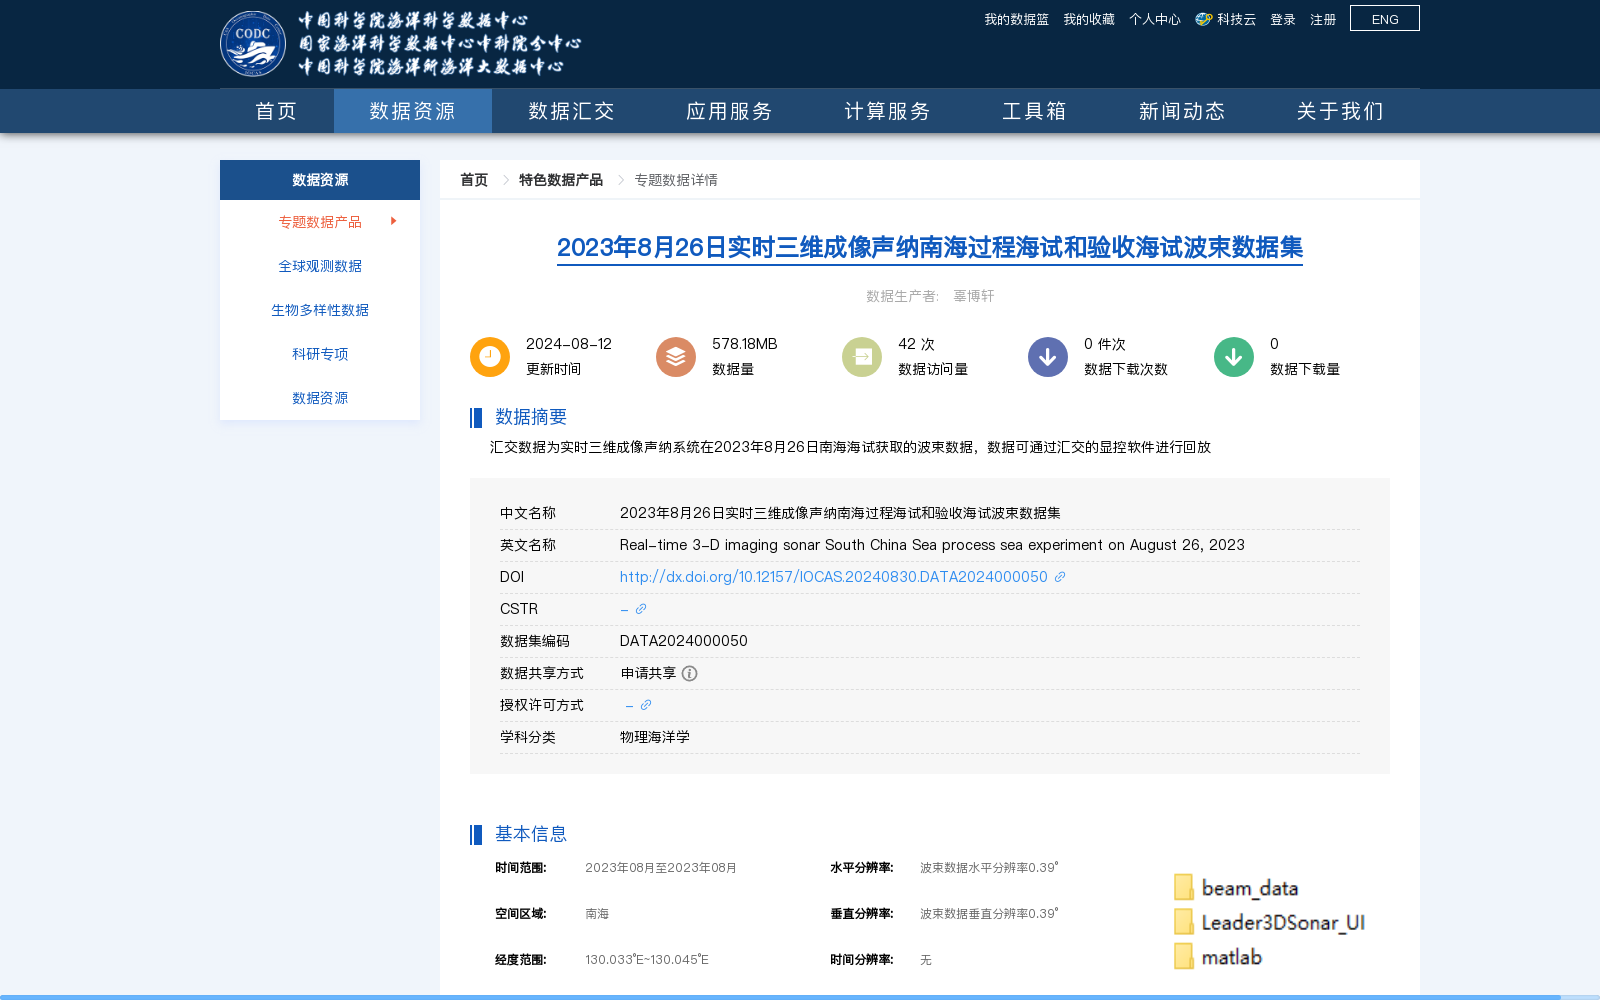Select 专题数据产品 in the sidebar
Image resolution: width=1600 pixels, height=1000 pixels.
(x=320, y=222)
